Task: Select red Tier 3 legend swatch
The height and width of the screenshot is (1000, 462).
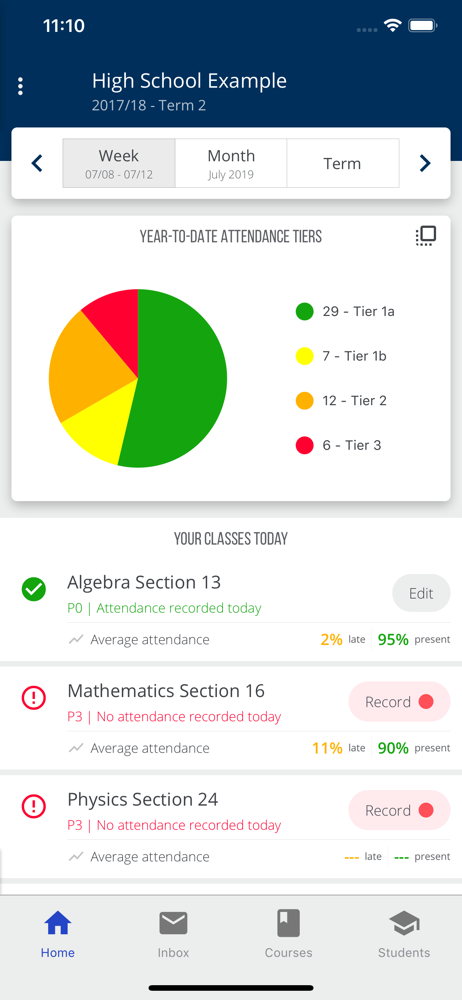Action: pyautogui.click(x=305, y=445)
